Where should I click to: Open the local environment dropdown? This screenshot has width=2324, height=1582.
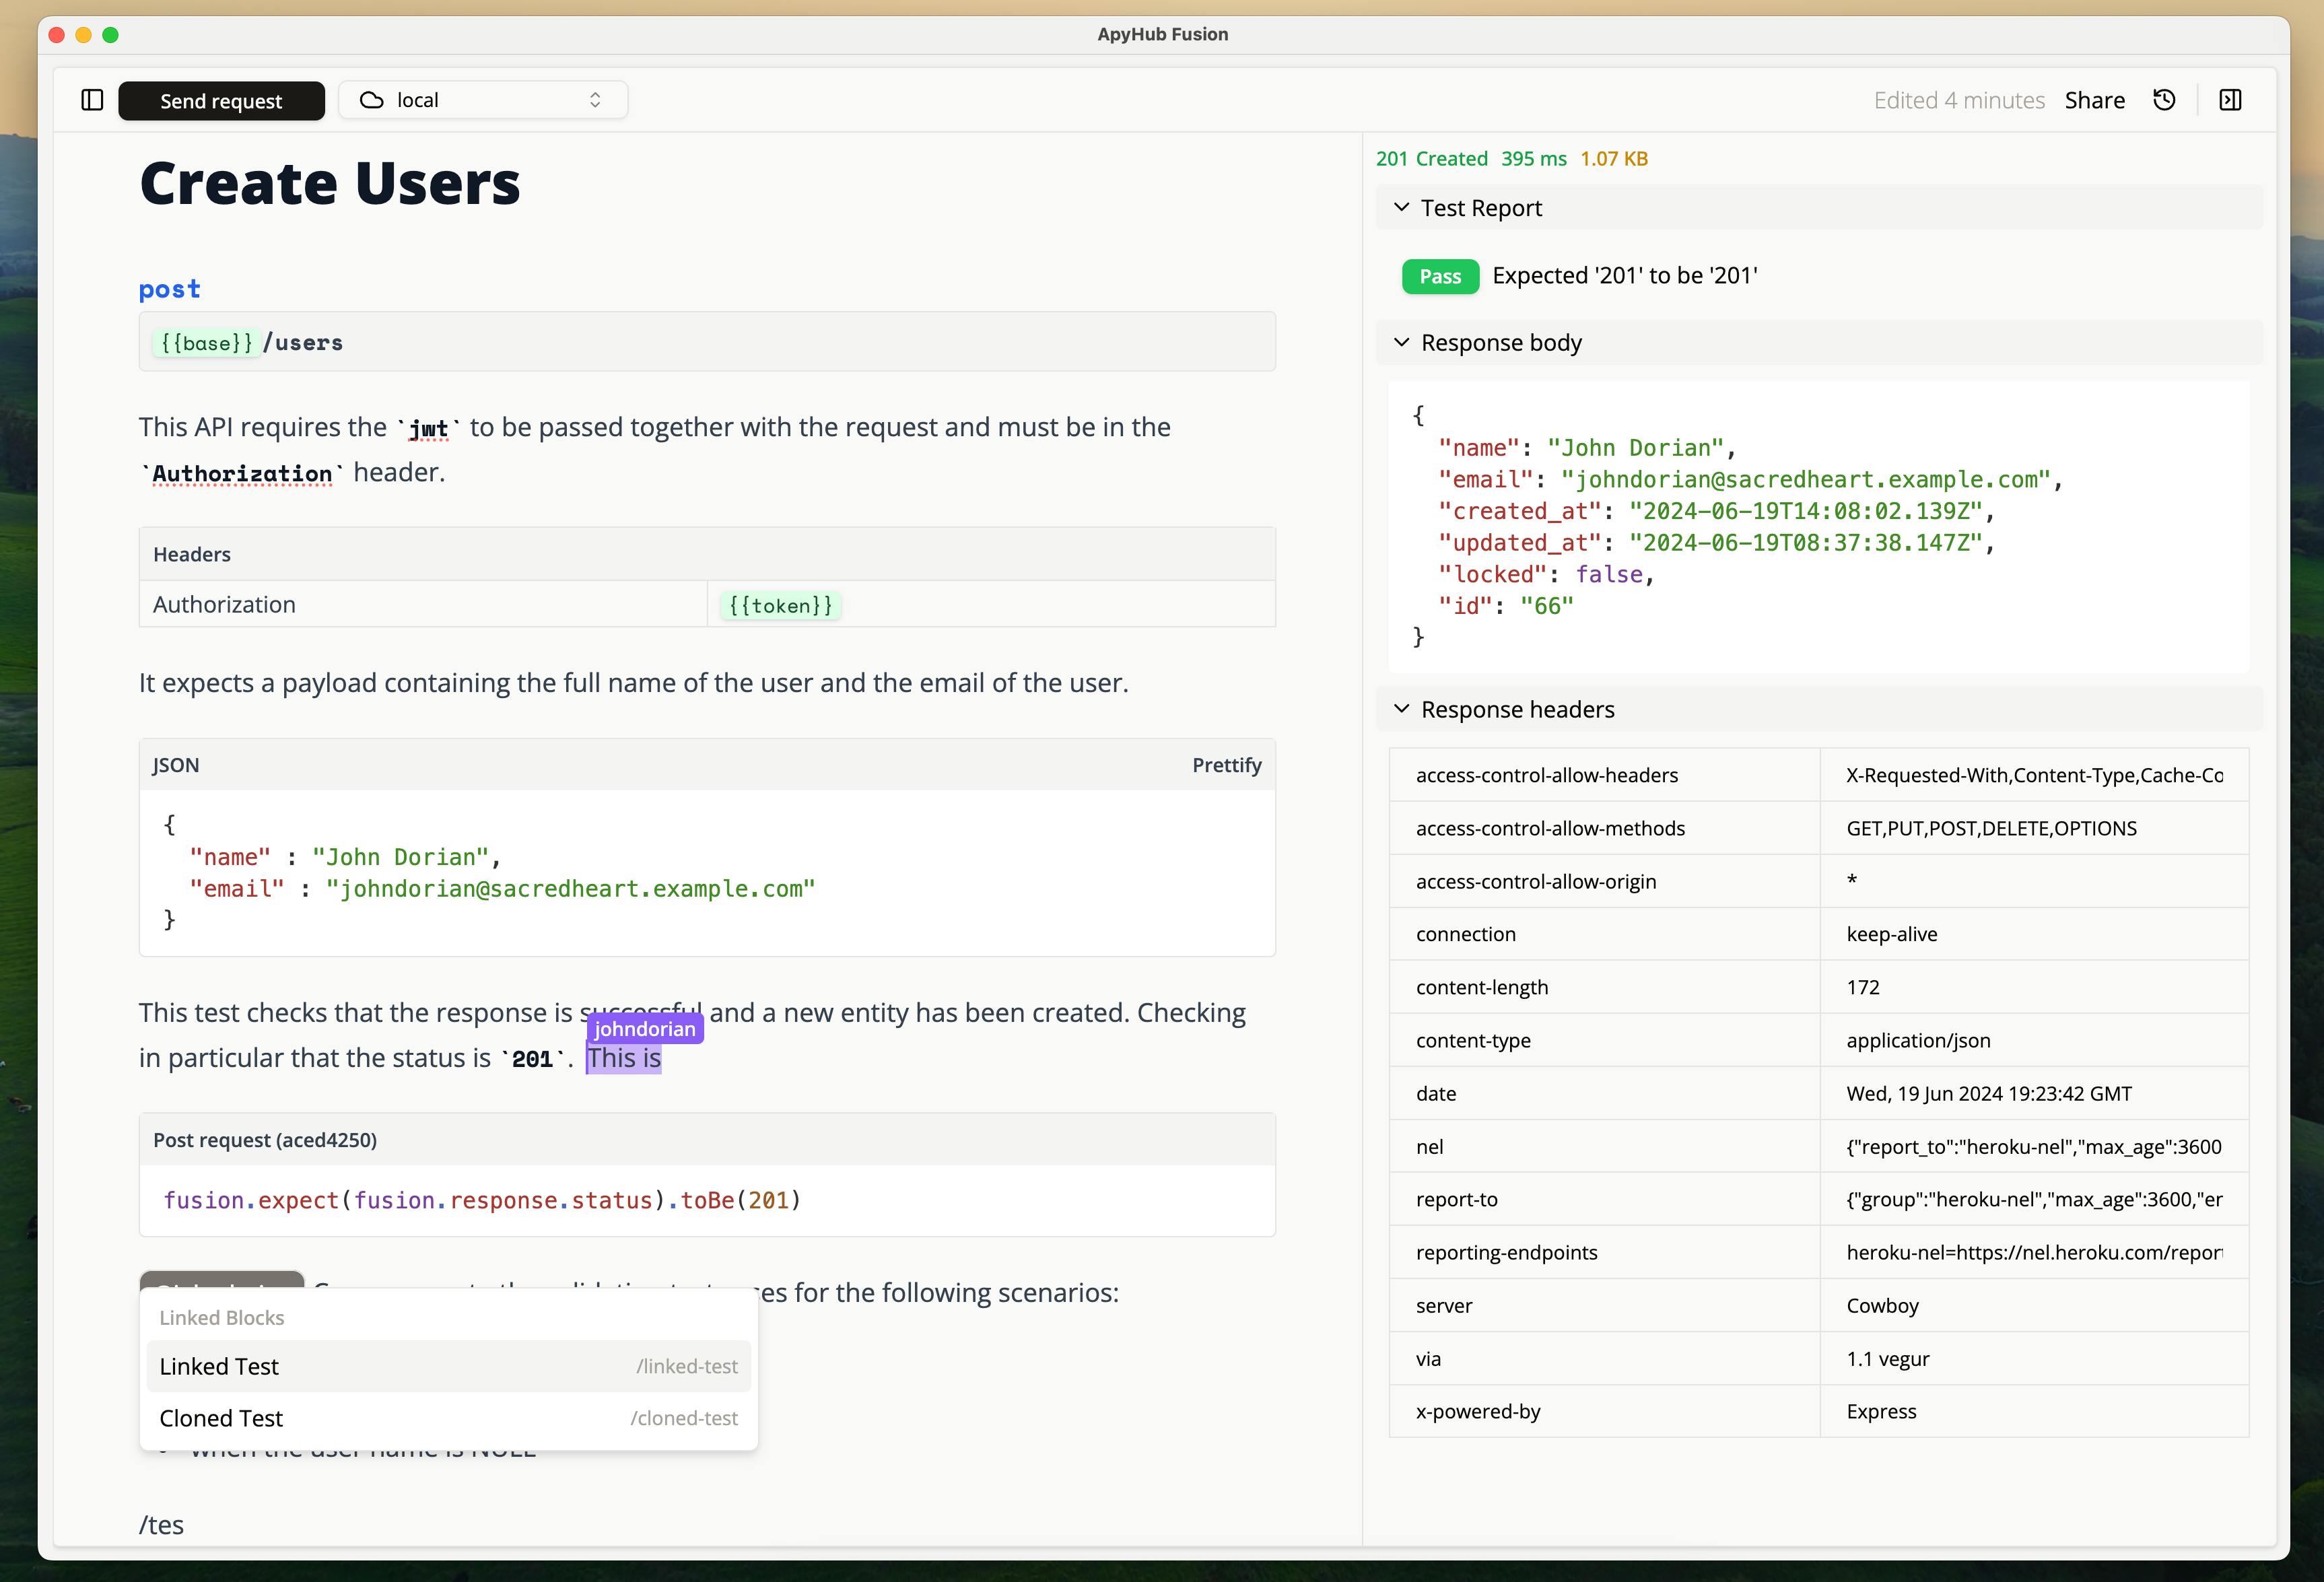483,100
